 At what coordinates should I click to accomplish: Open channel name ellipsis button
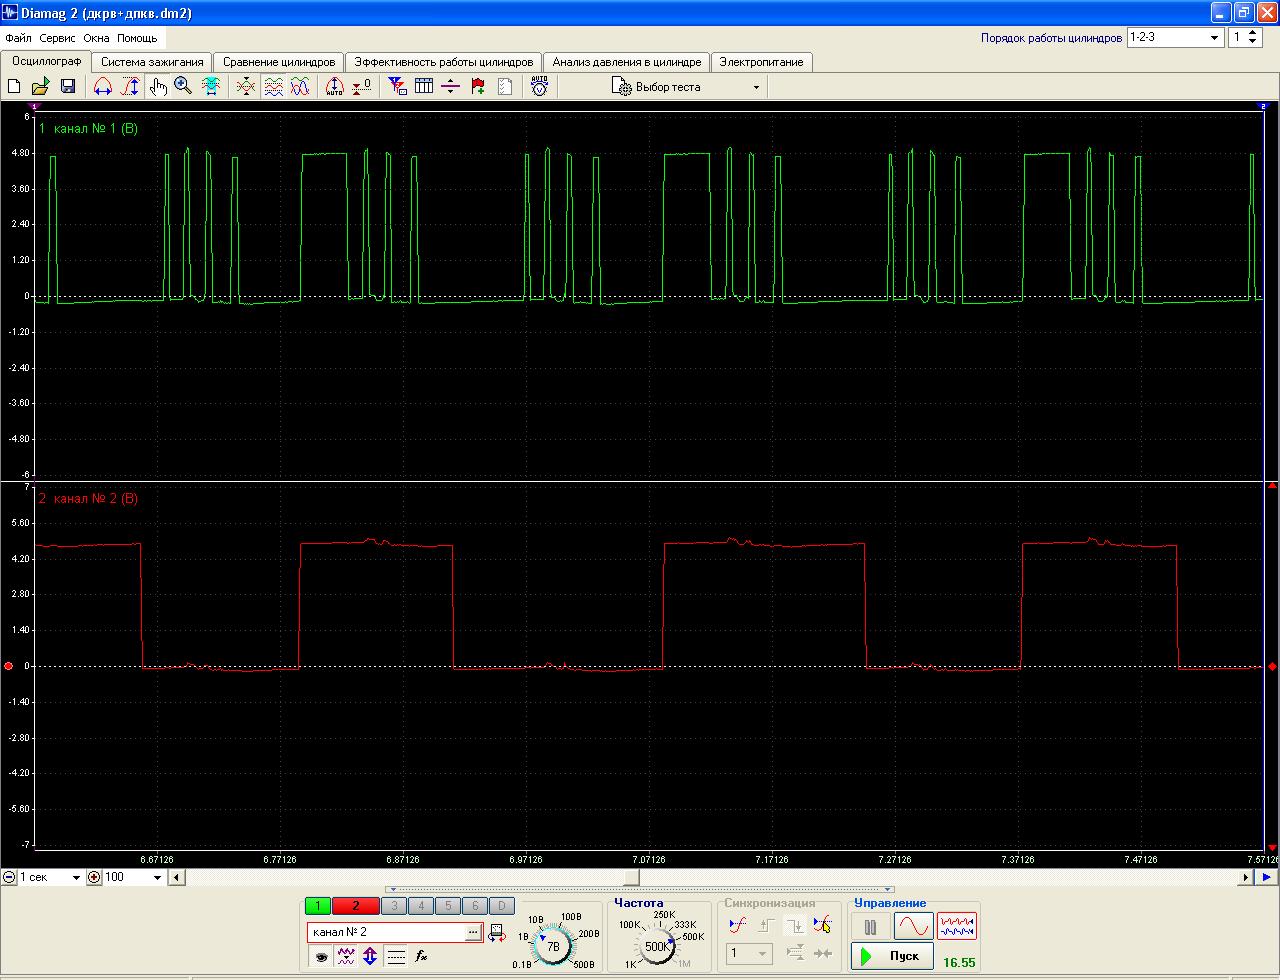[473, 932]
